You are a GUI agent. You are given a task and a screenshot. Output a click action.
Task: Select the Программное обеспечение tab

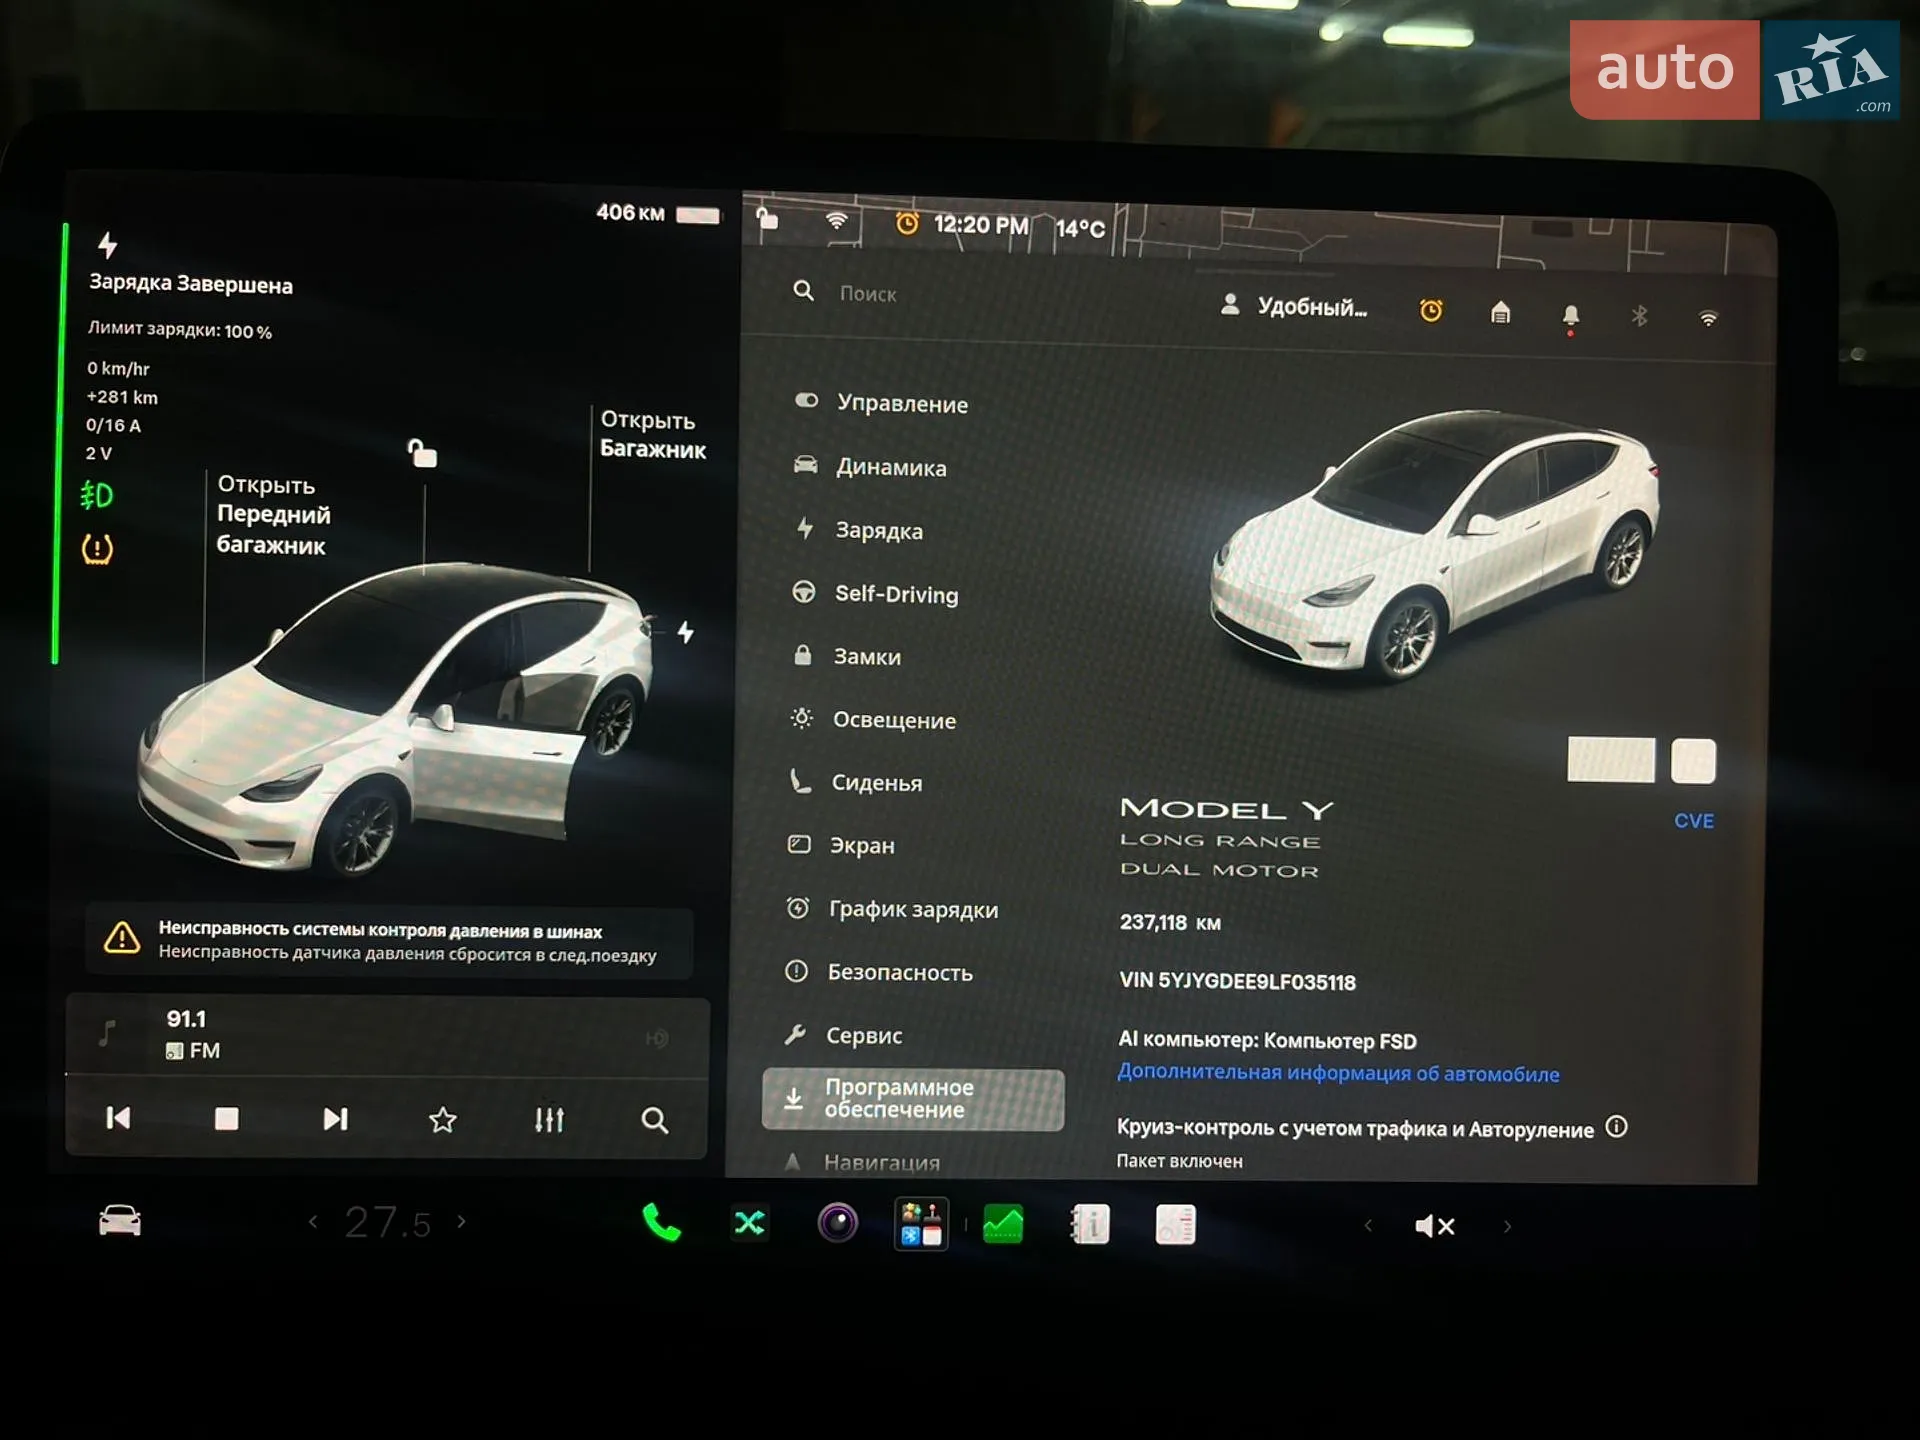pyautogui.click(x=913, y=1099)
